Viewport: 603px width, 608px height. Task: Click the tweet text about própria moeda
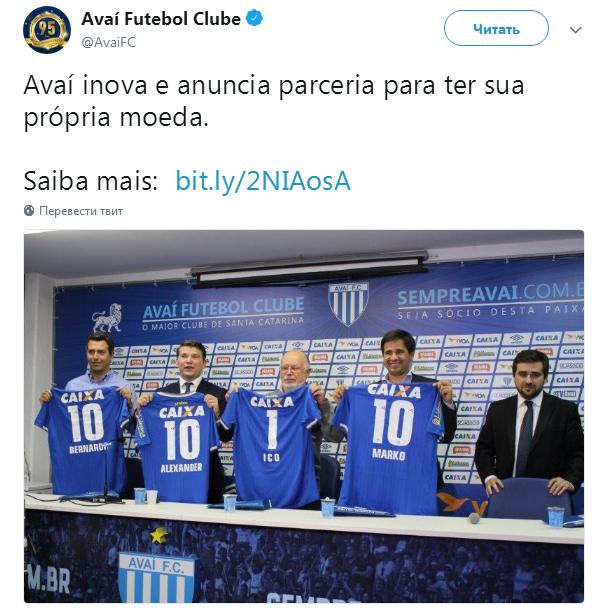274,102
